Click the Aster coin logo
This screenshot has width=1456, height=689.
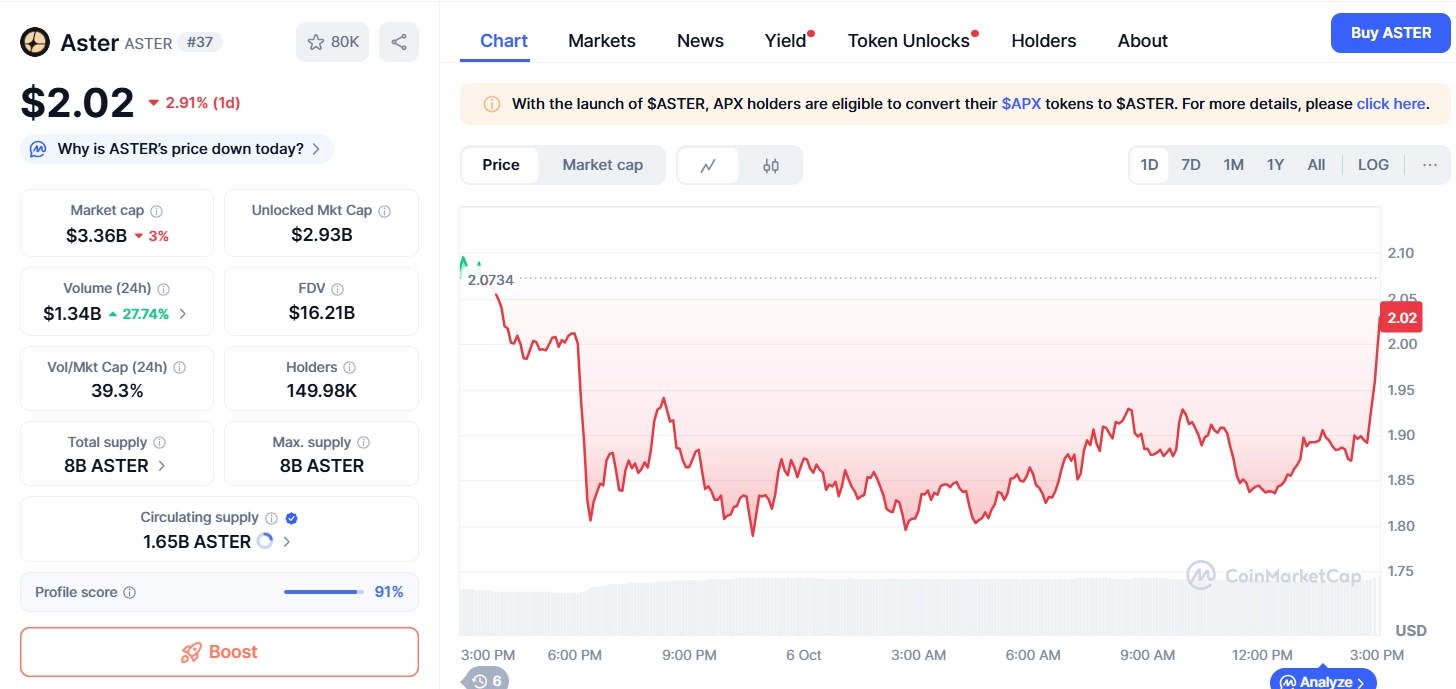tap(34, 43)
